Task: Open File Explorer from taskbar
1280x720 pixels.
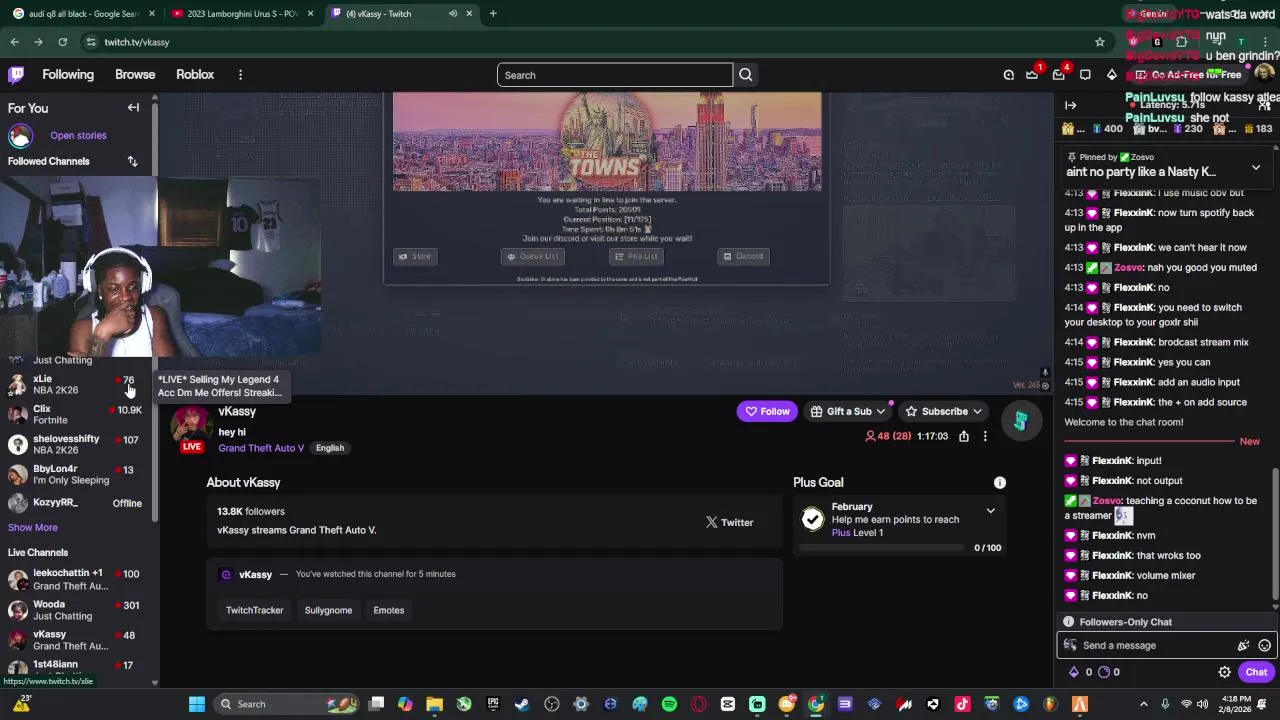Action: pos(434,704)
